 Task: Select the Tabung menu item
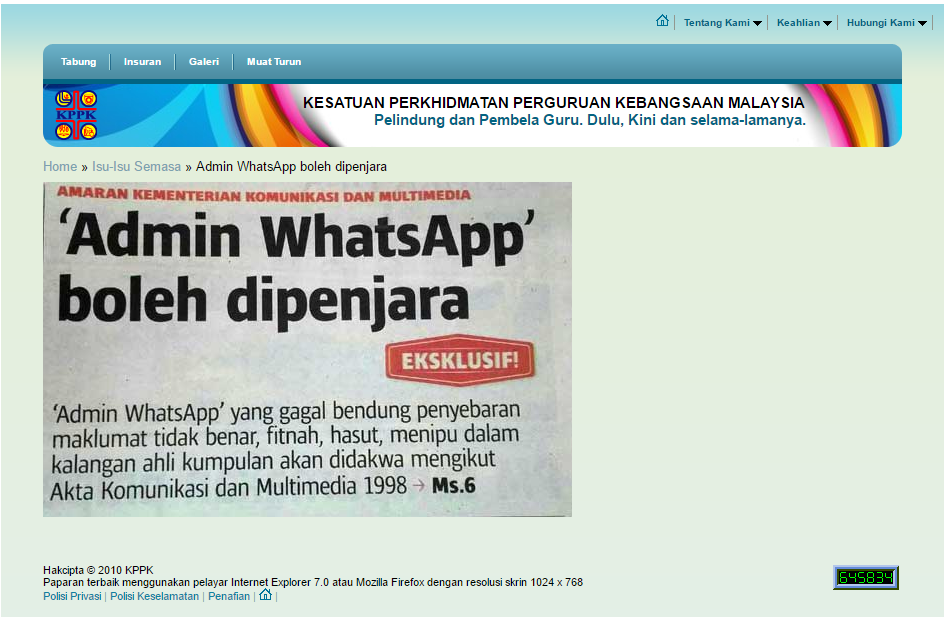(x=79, y=62)
